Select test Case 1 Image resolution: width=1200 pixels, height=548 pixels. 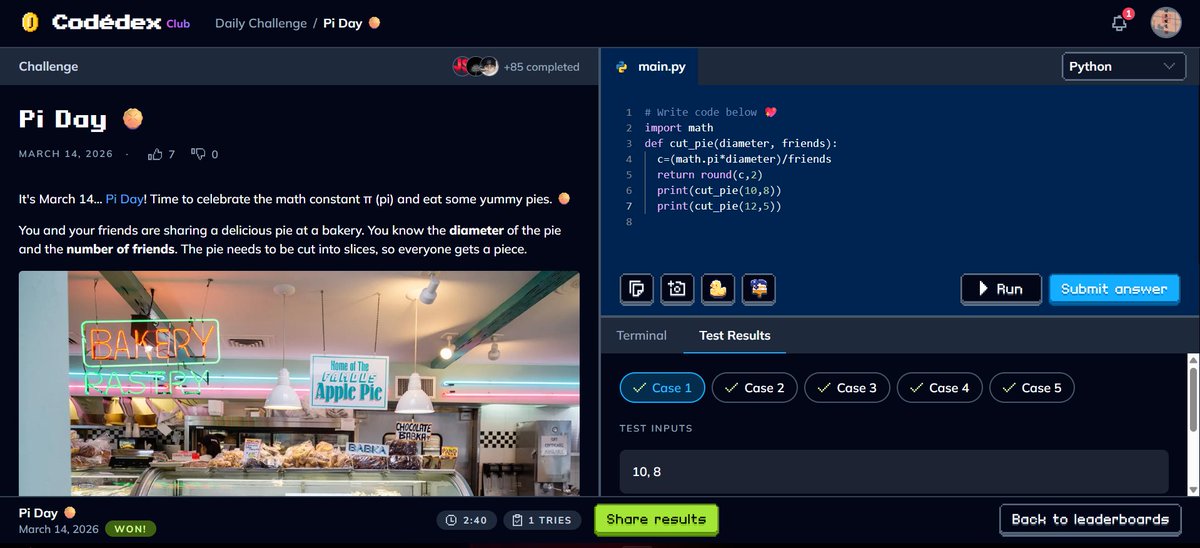pos(663,388)
